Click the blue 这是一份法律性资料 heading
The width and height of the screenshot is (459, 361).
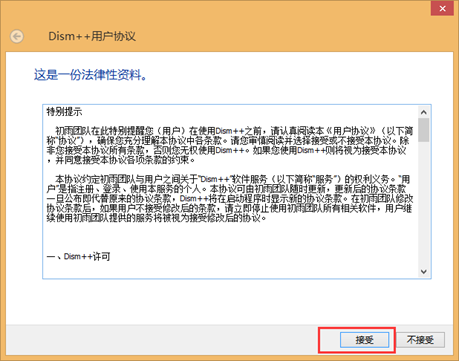click(90, 75)
